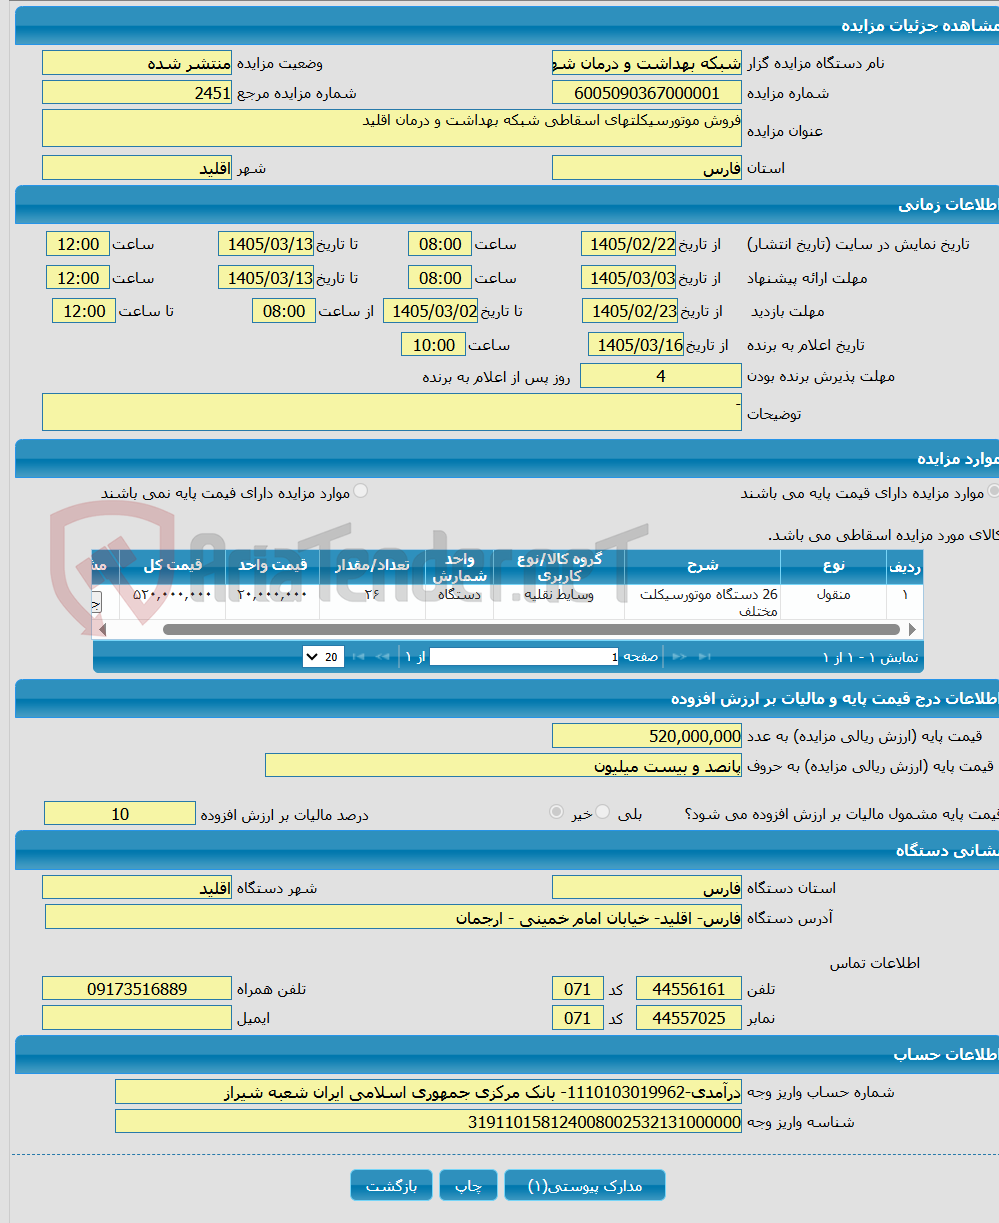Click the base price in words field

coord(503,766)
